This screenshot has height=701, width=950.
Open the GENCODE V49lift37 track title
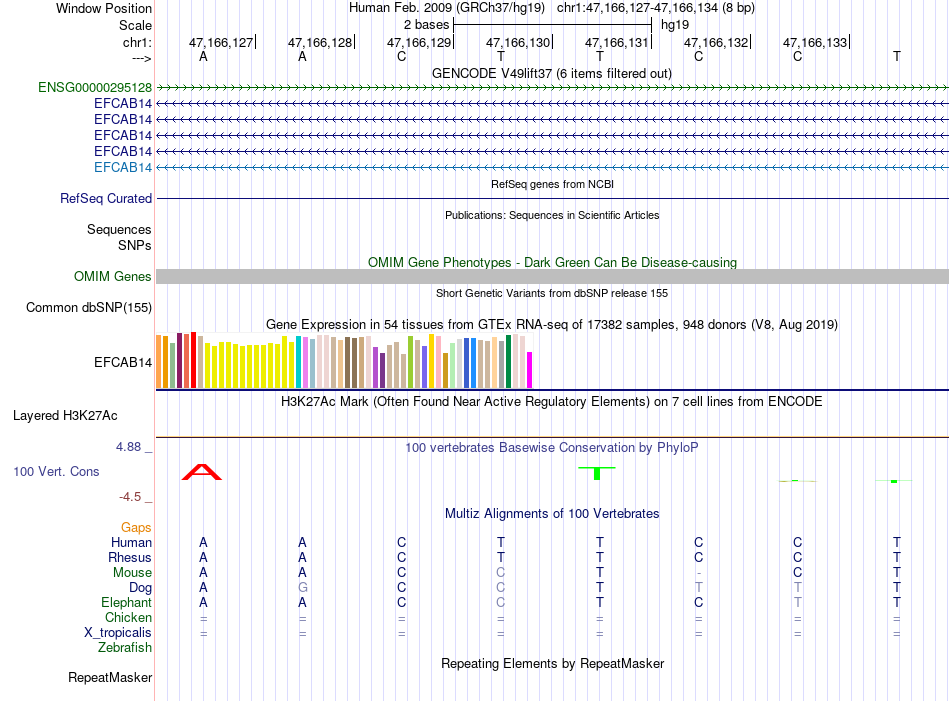tap(552, 73)
